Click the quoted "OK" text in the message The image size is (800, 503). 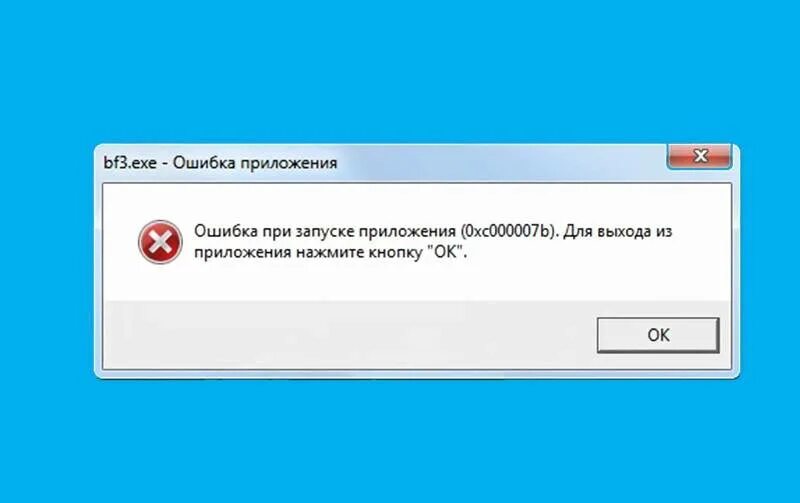(x=447, y=252)
